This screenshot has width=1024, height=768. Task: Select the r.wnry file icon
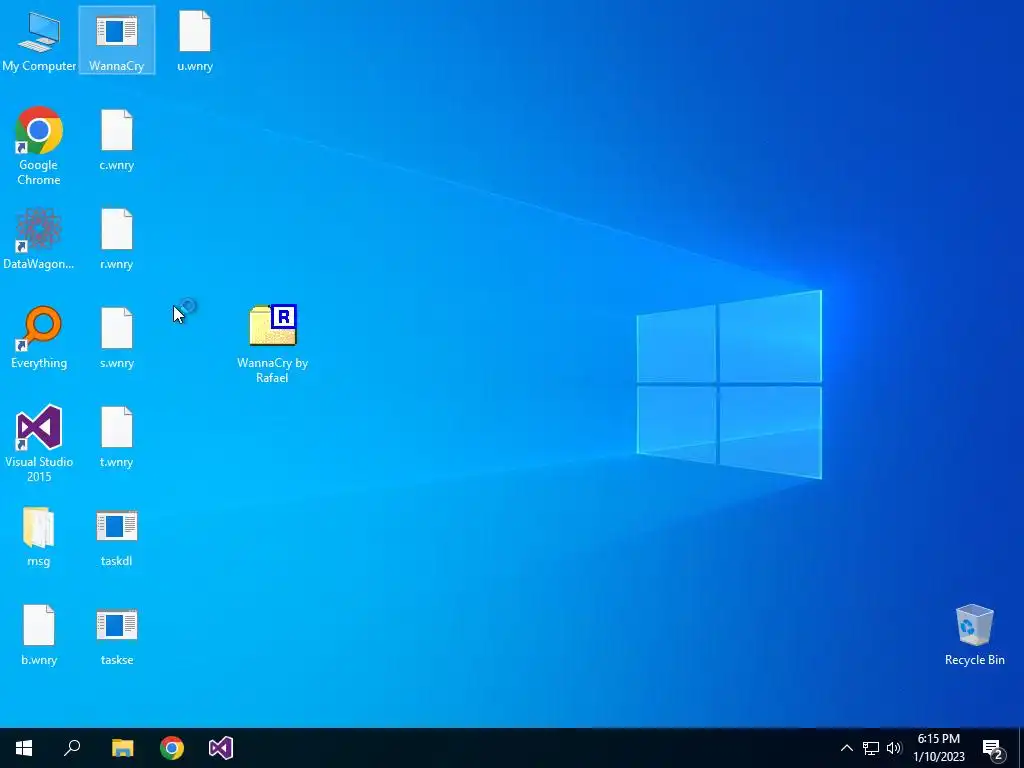[116, 239]
